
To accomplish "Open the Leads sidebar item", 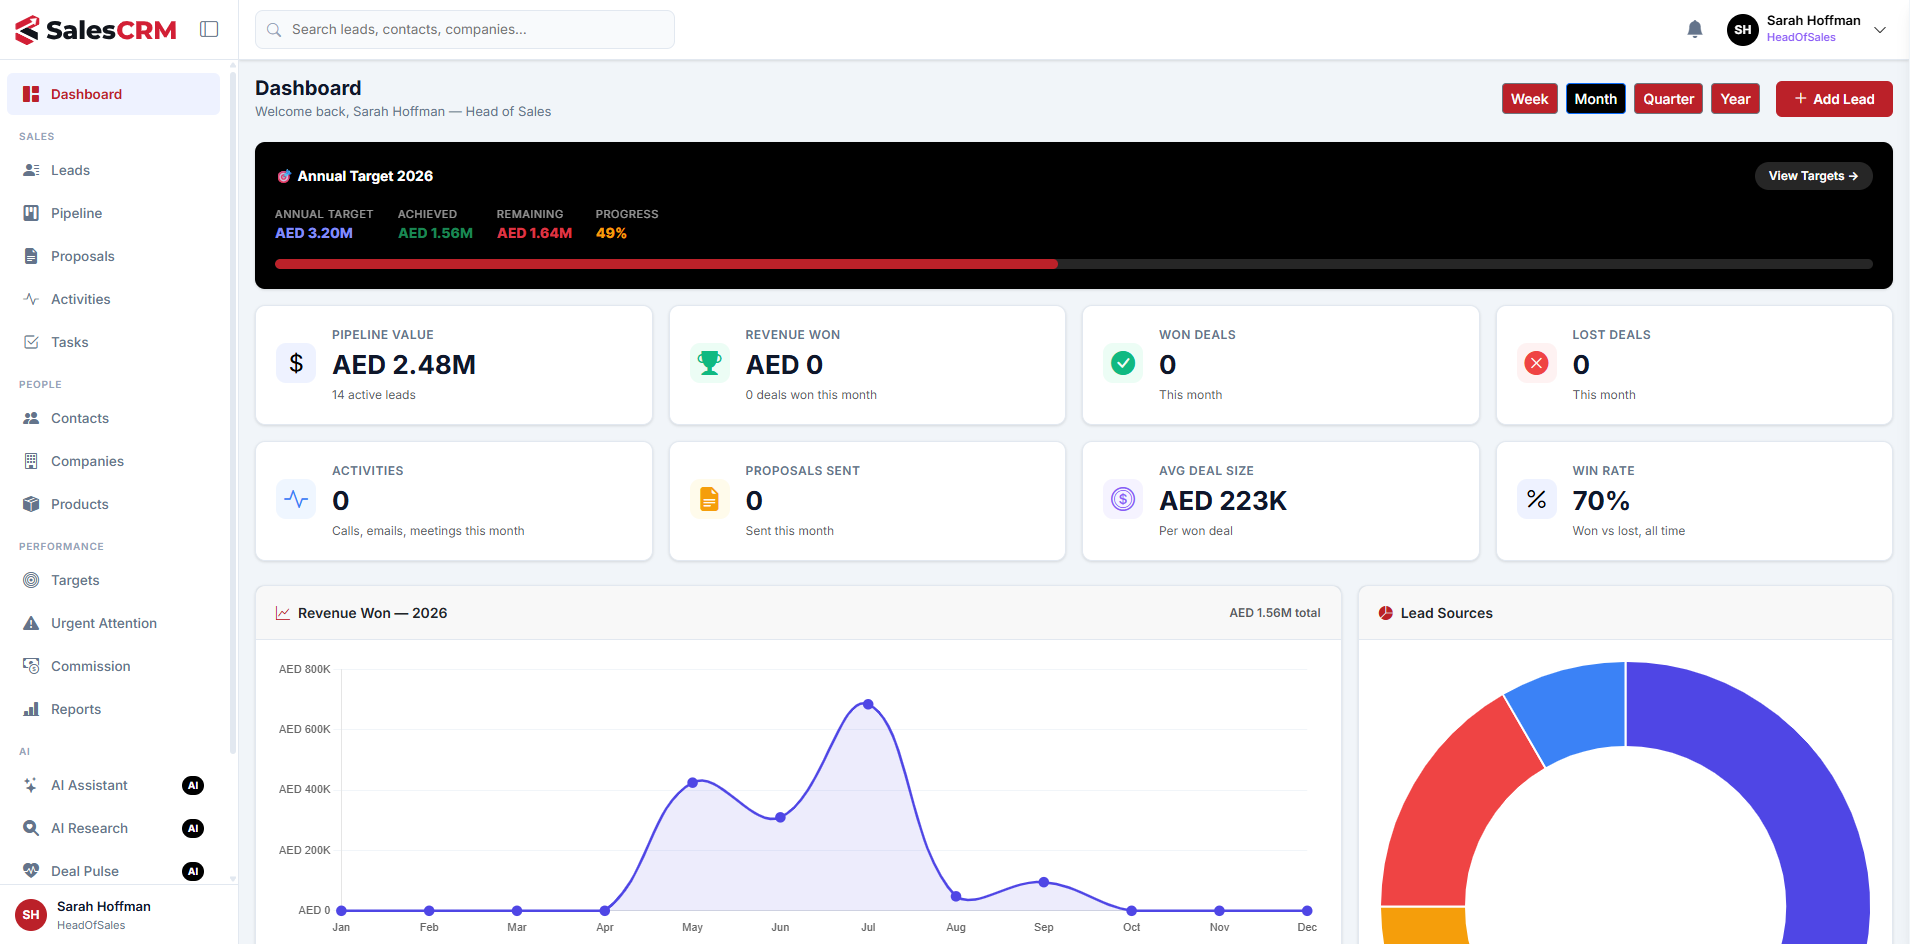I will tap(113, 170).
